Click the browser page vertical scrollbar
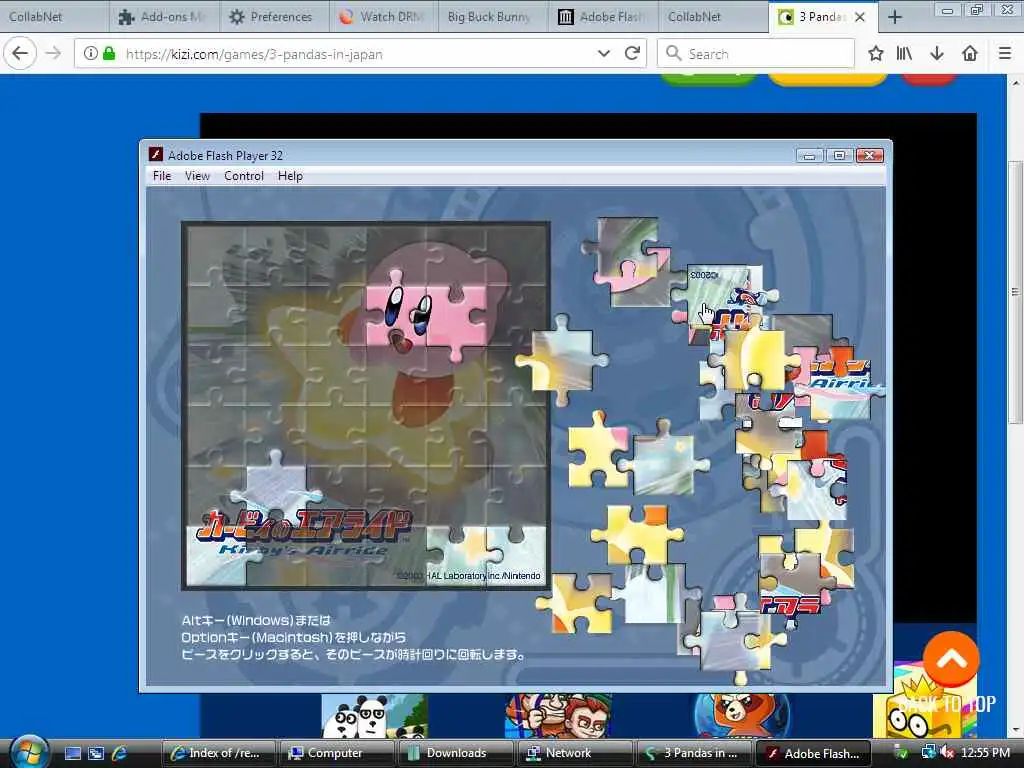1024x768 pixels. point(1015,291)
